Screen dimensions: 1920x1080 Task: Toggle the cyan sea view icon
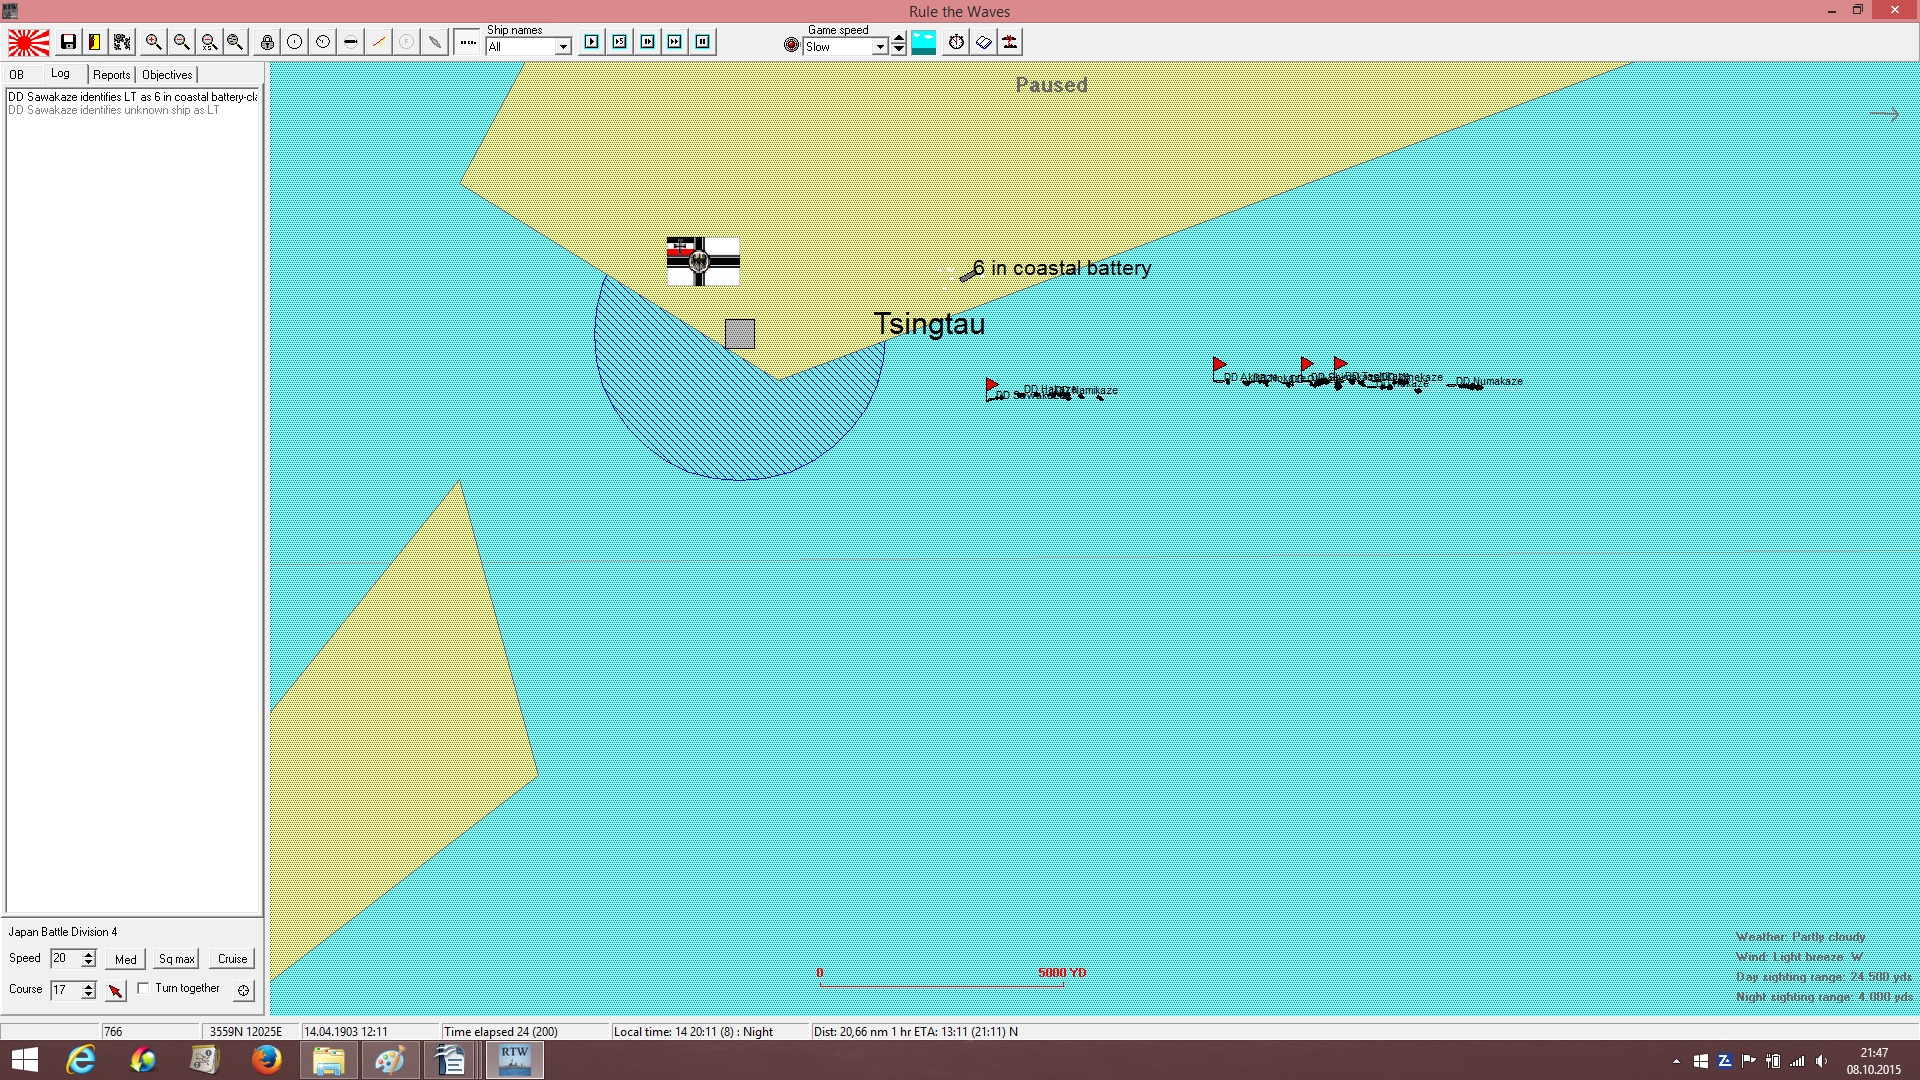click(x=924, y=42)
